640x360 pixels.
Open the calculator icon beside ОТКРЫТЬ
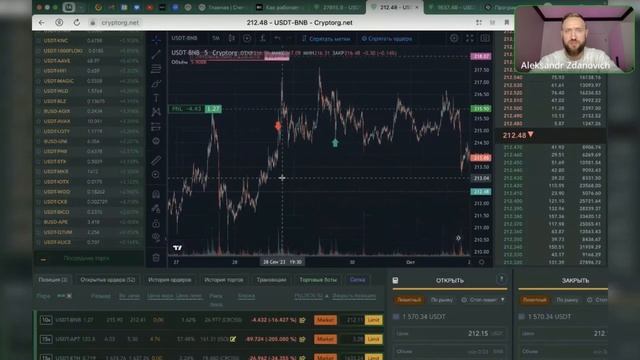(395, 280)
